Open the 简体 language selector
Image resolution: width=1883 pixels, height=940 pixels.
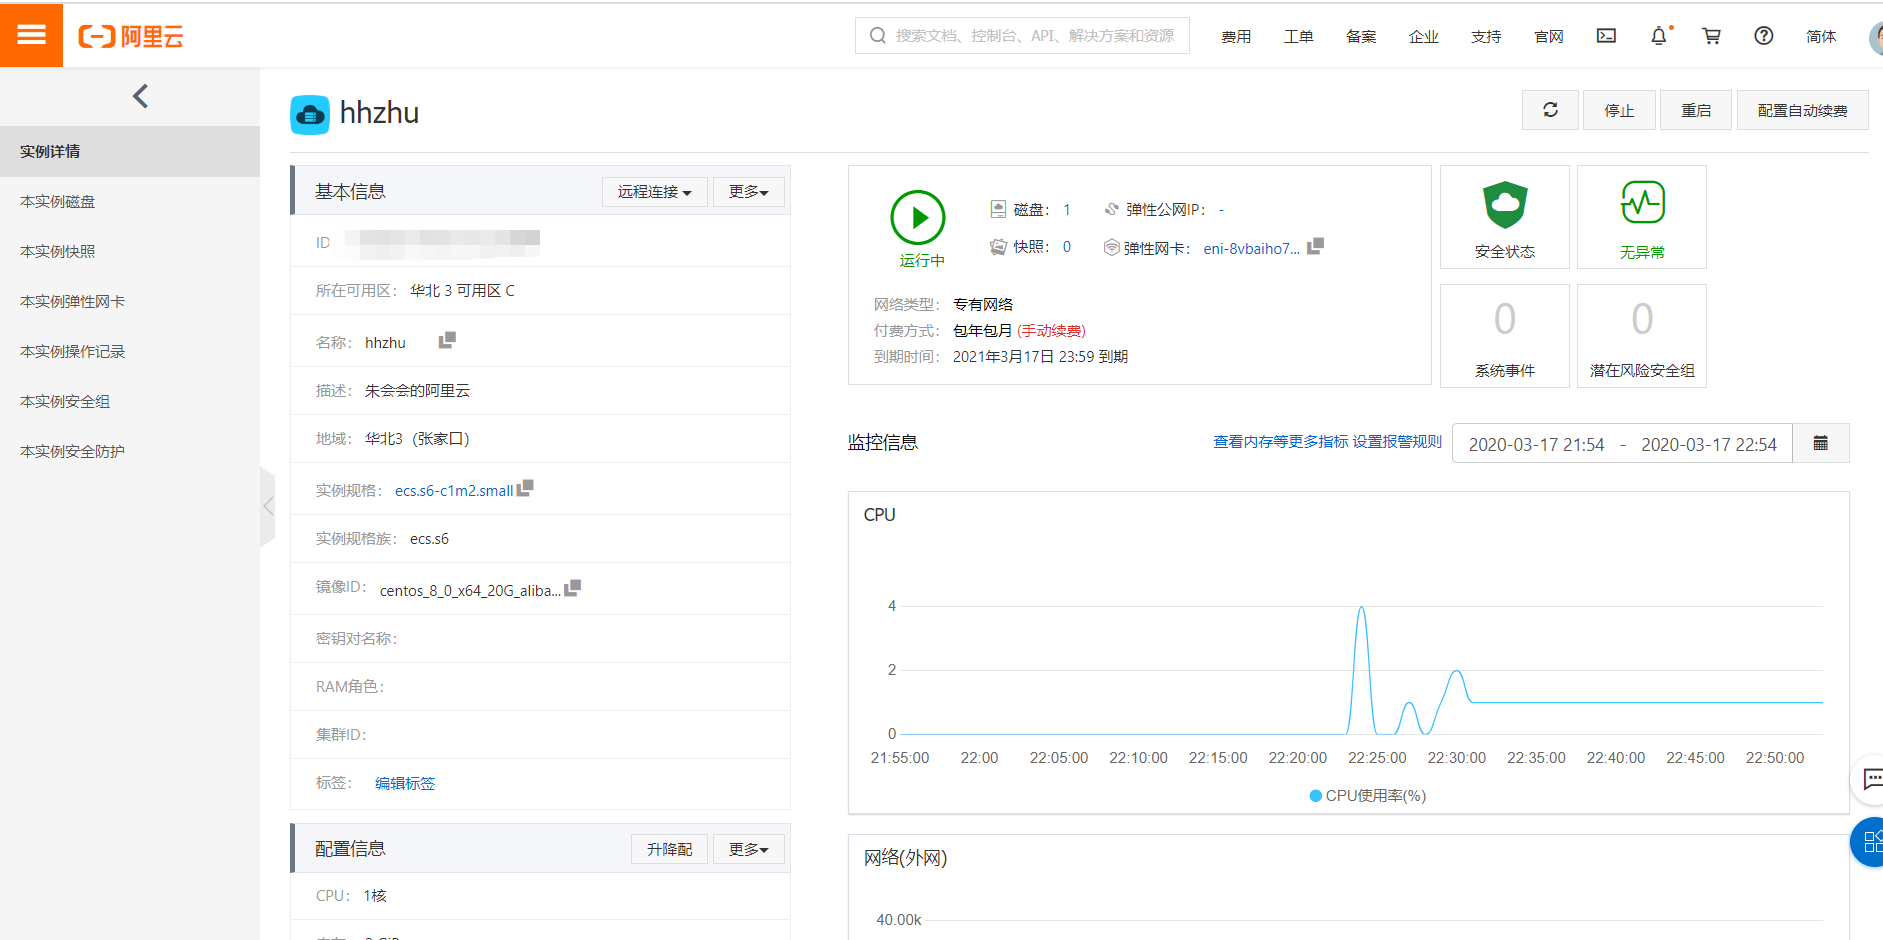click(1821, 36)
